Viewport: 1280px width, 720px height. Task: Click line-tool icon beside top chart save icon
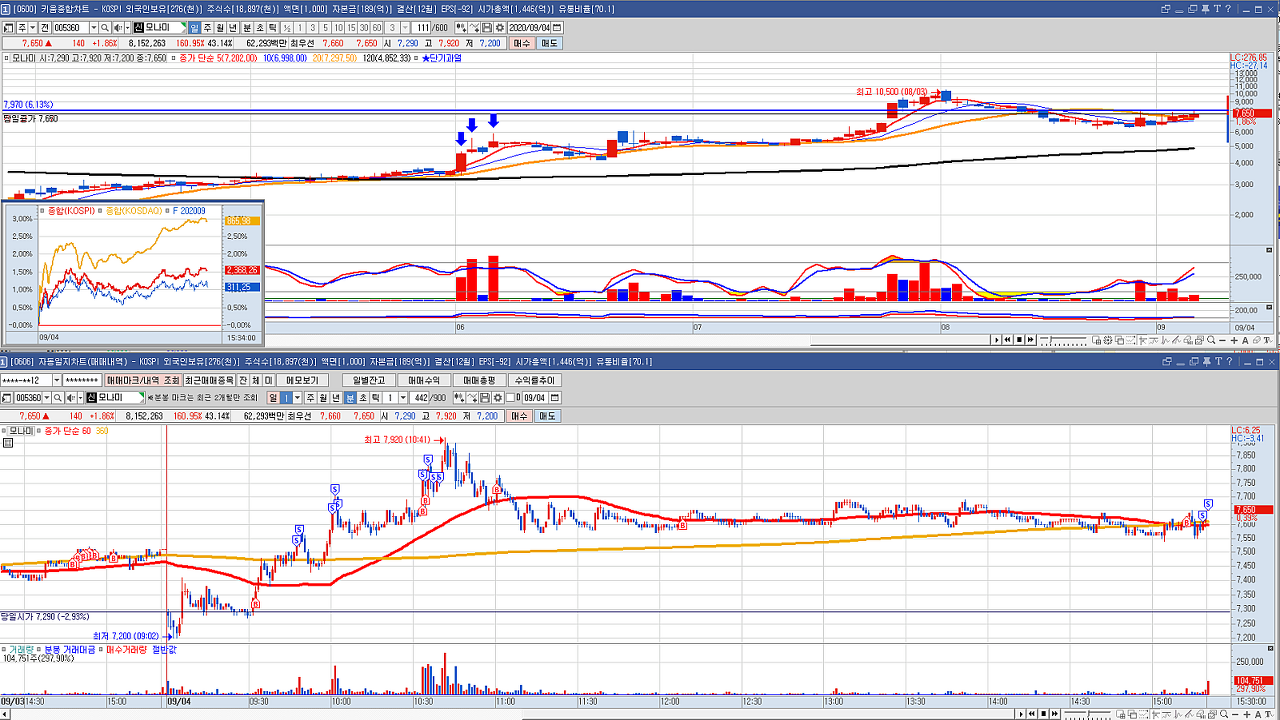(x=474, y=28)
